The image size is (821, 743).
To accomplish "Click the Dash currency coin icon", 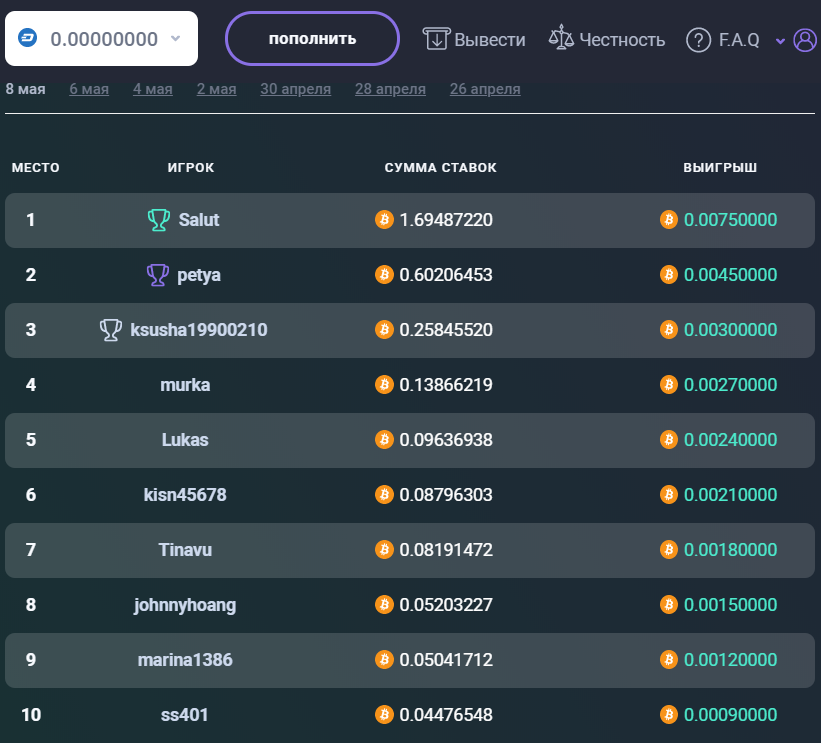I will pos(28,38).
